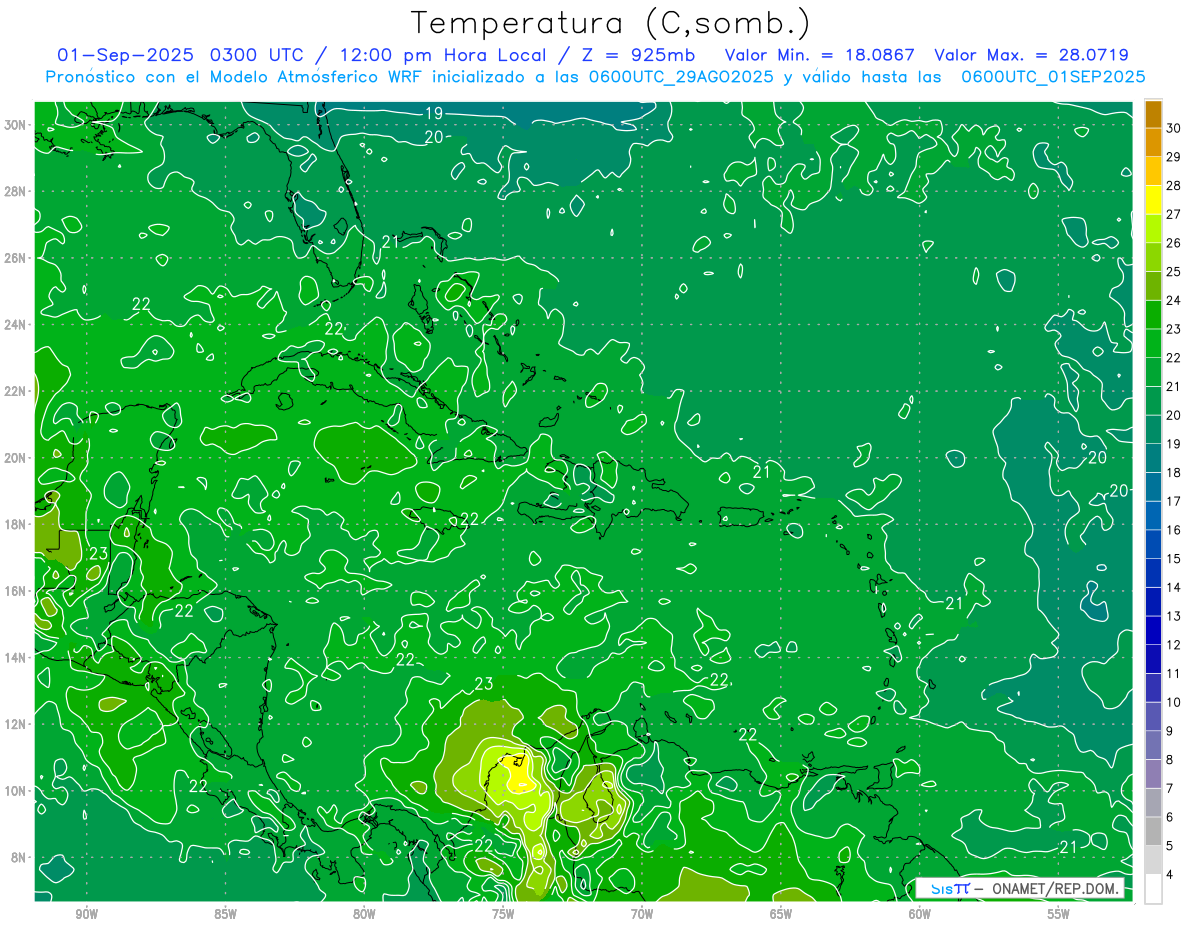
Task: Click the 'Temperatura (C,somb.)' chart title
Action: pos(611,23)
